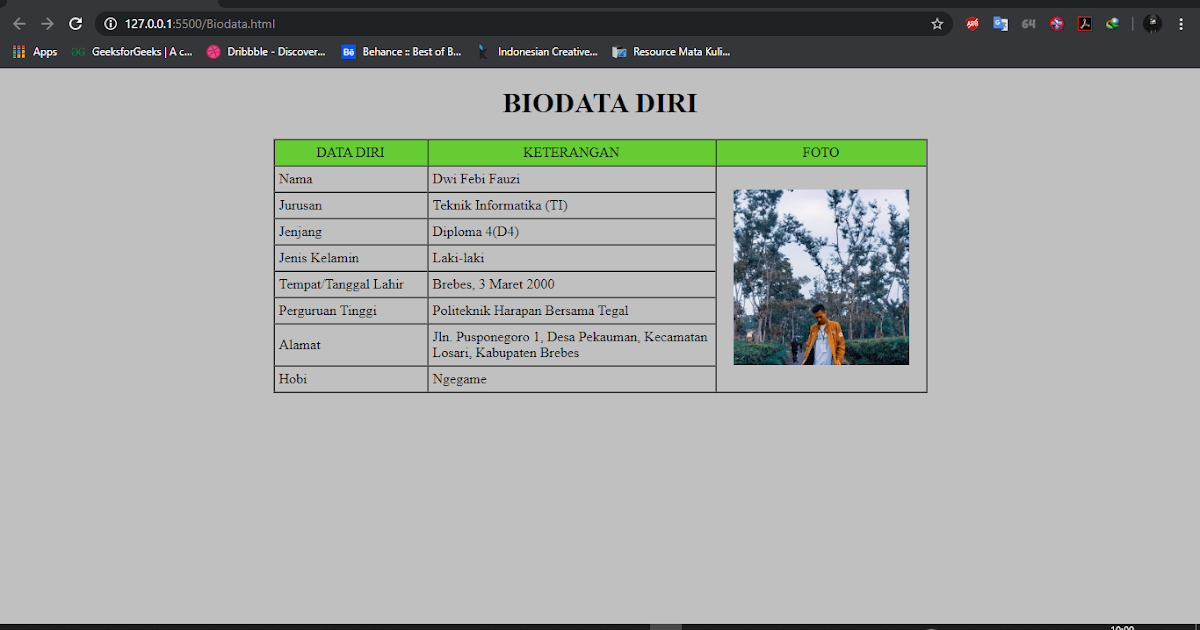Open the Adobe Acrobat extension
Viewport: 1200px width, 630px height.
[1084, 23]
